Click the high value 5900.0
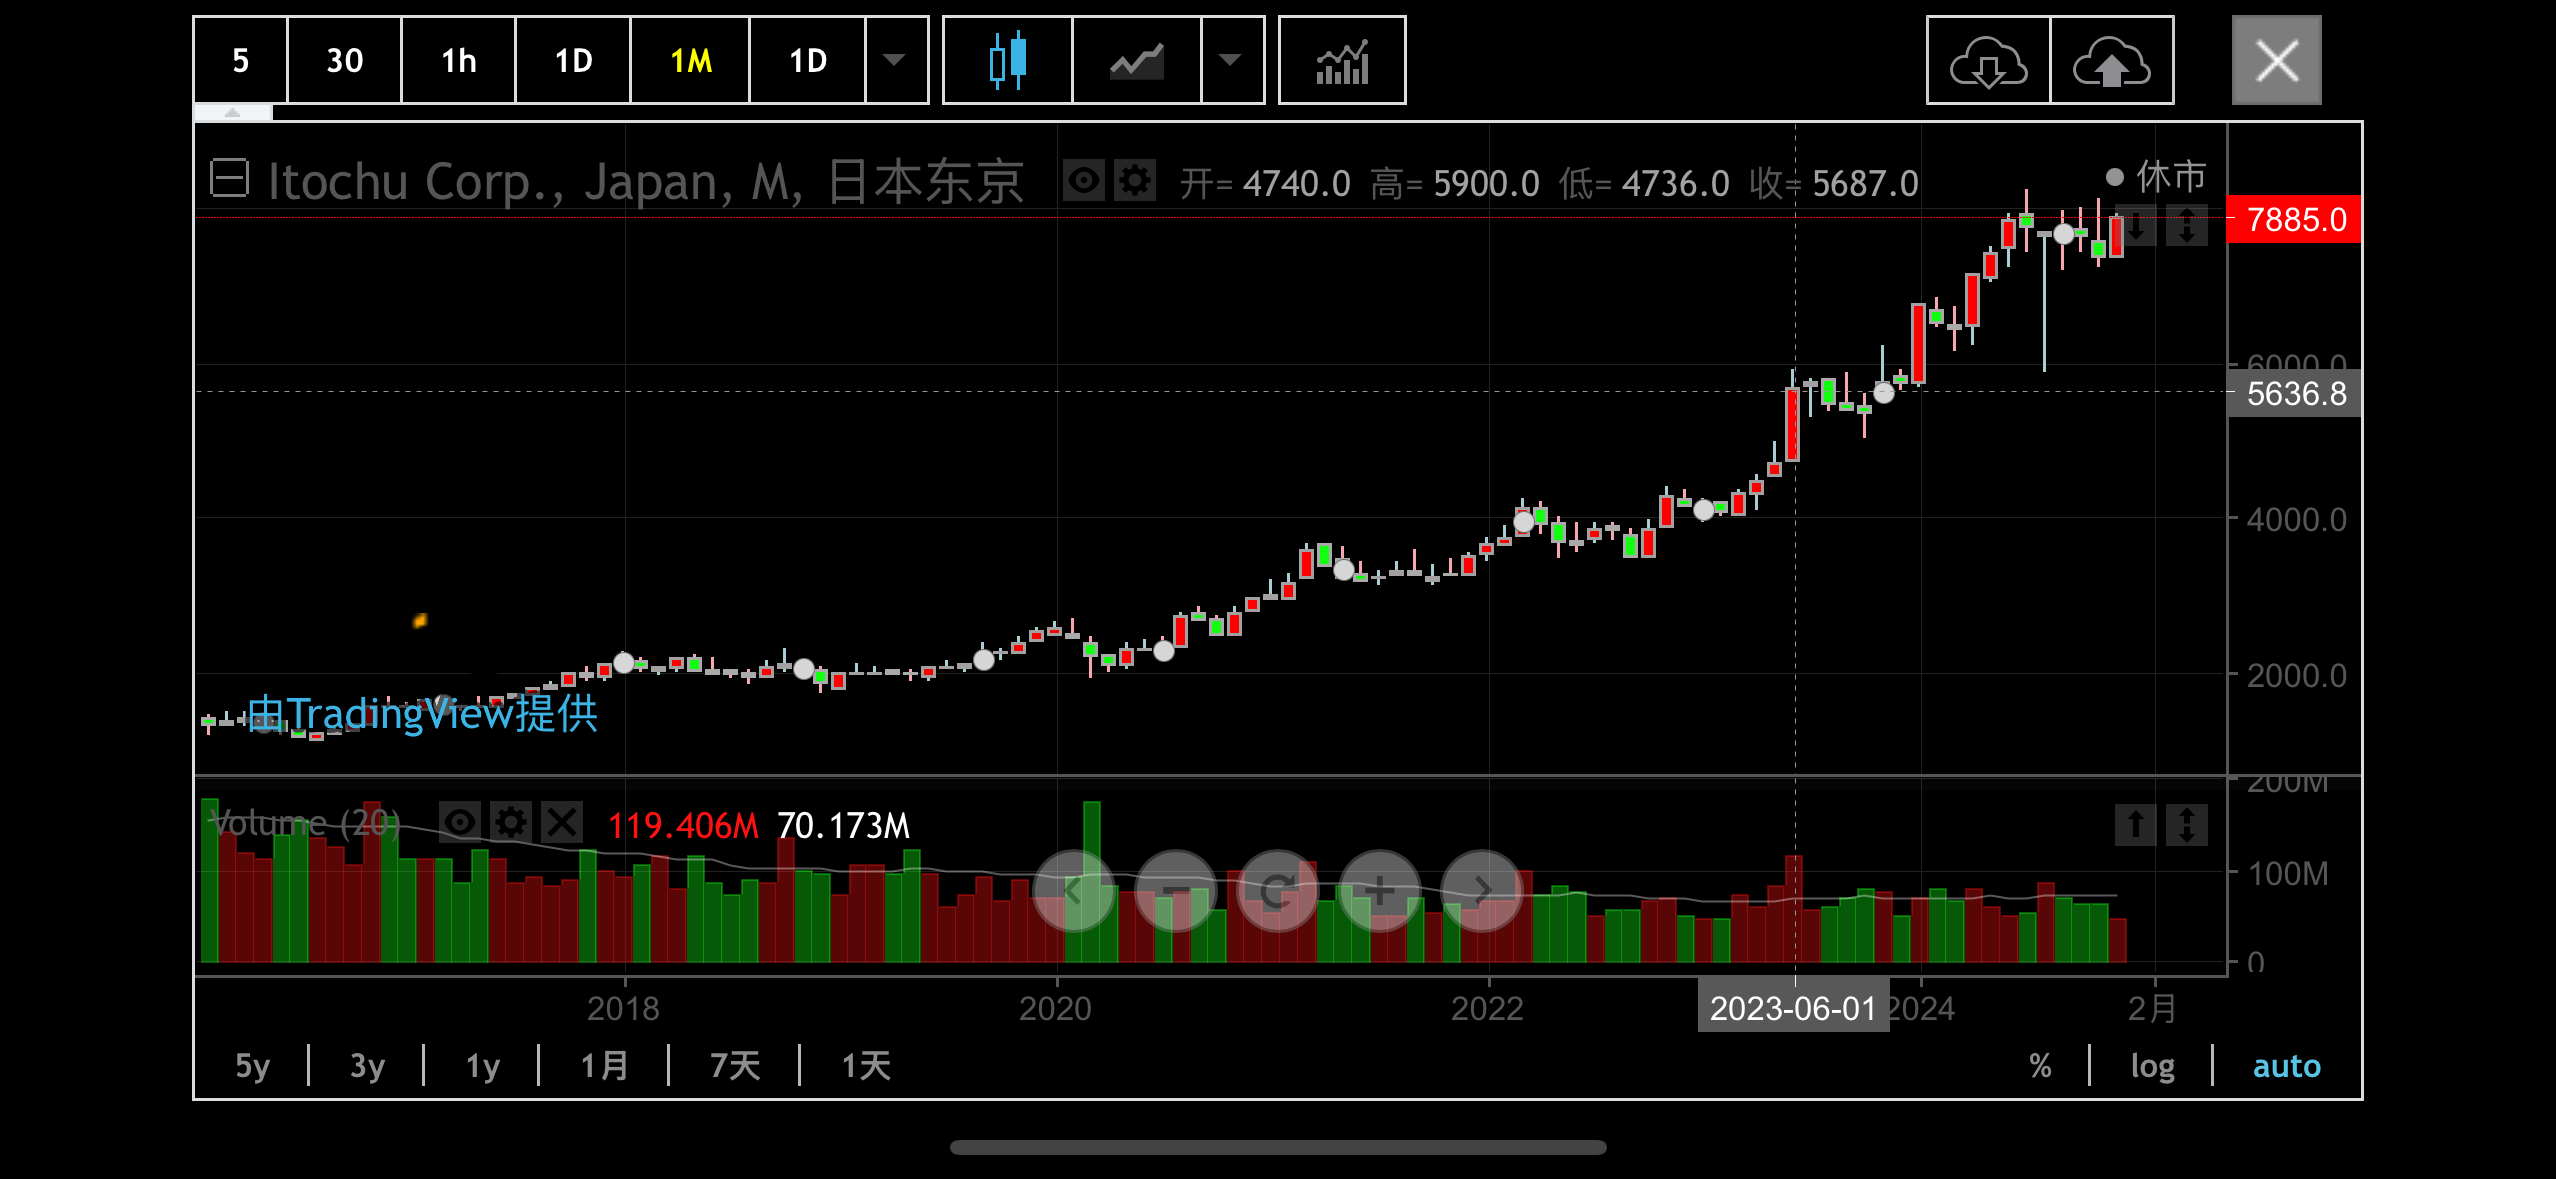 1486,184
